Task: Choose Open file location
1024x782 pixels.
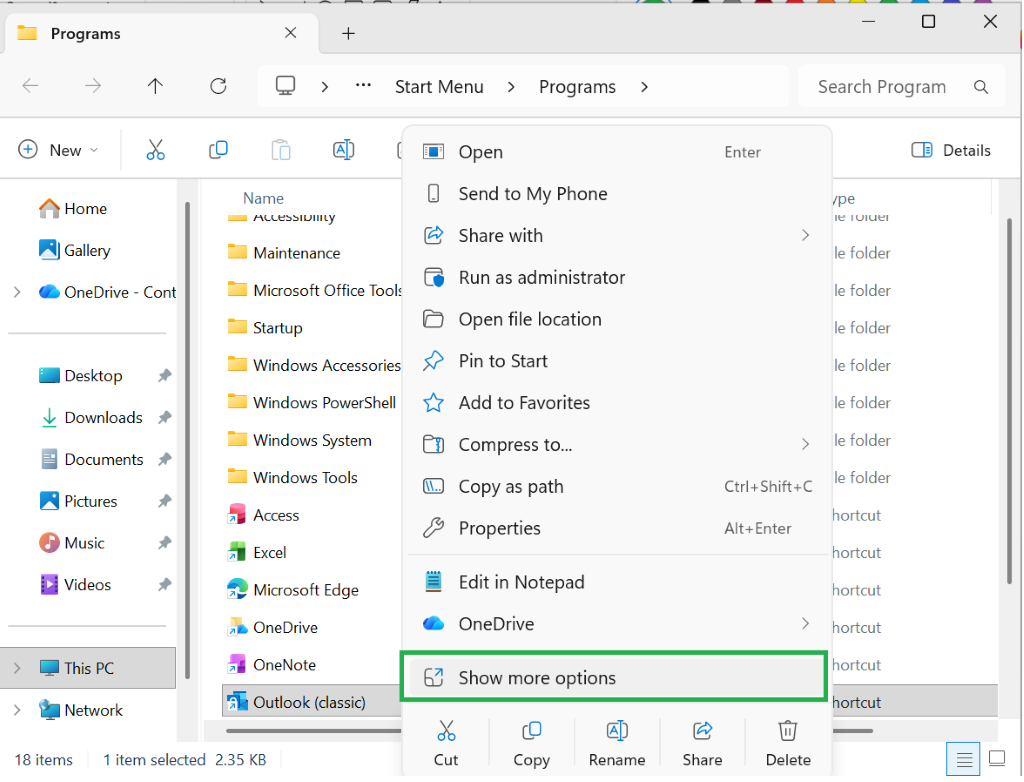Action: click(616, 319)
